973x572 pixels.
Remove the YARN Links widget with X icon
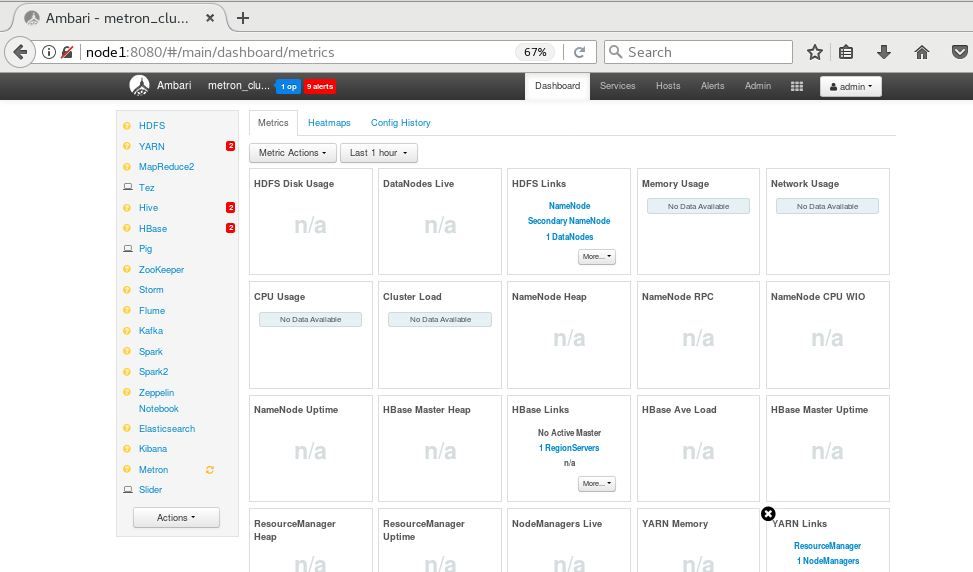(x=768, y=514)
